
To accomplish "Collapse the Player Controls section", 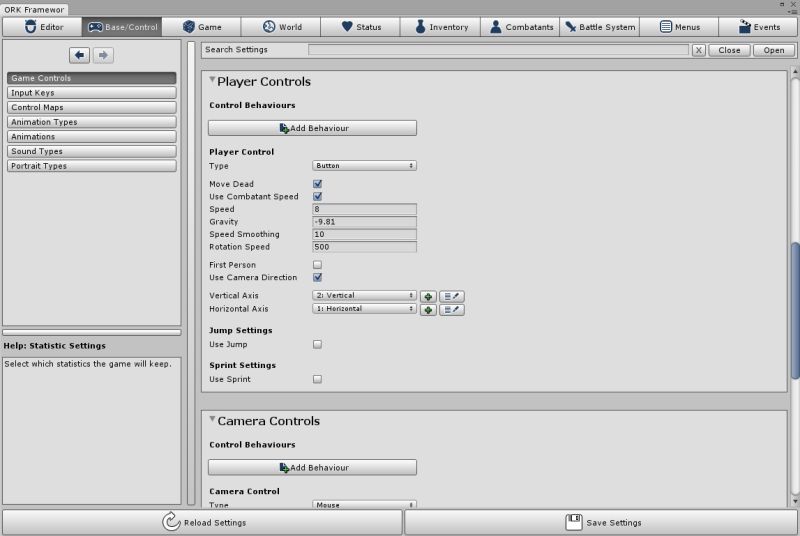I will tap(212, 81).
